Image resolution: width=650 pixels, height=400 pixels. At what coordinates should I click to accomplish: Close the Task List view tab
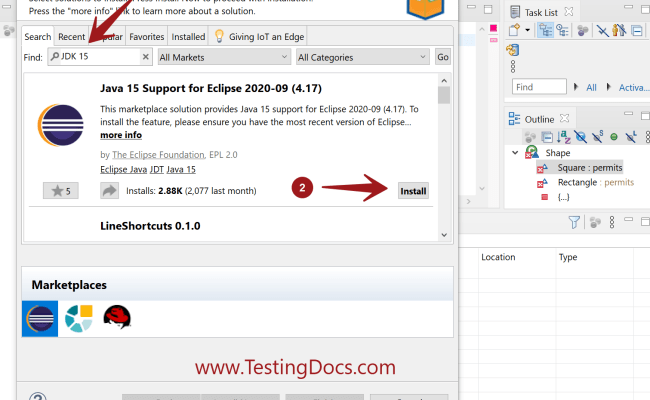pyautogui.click(x=569, y=12)
